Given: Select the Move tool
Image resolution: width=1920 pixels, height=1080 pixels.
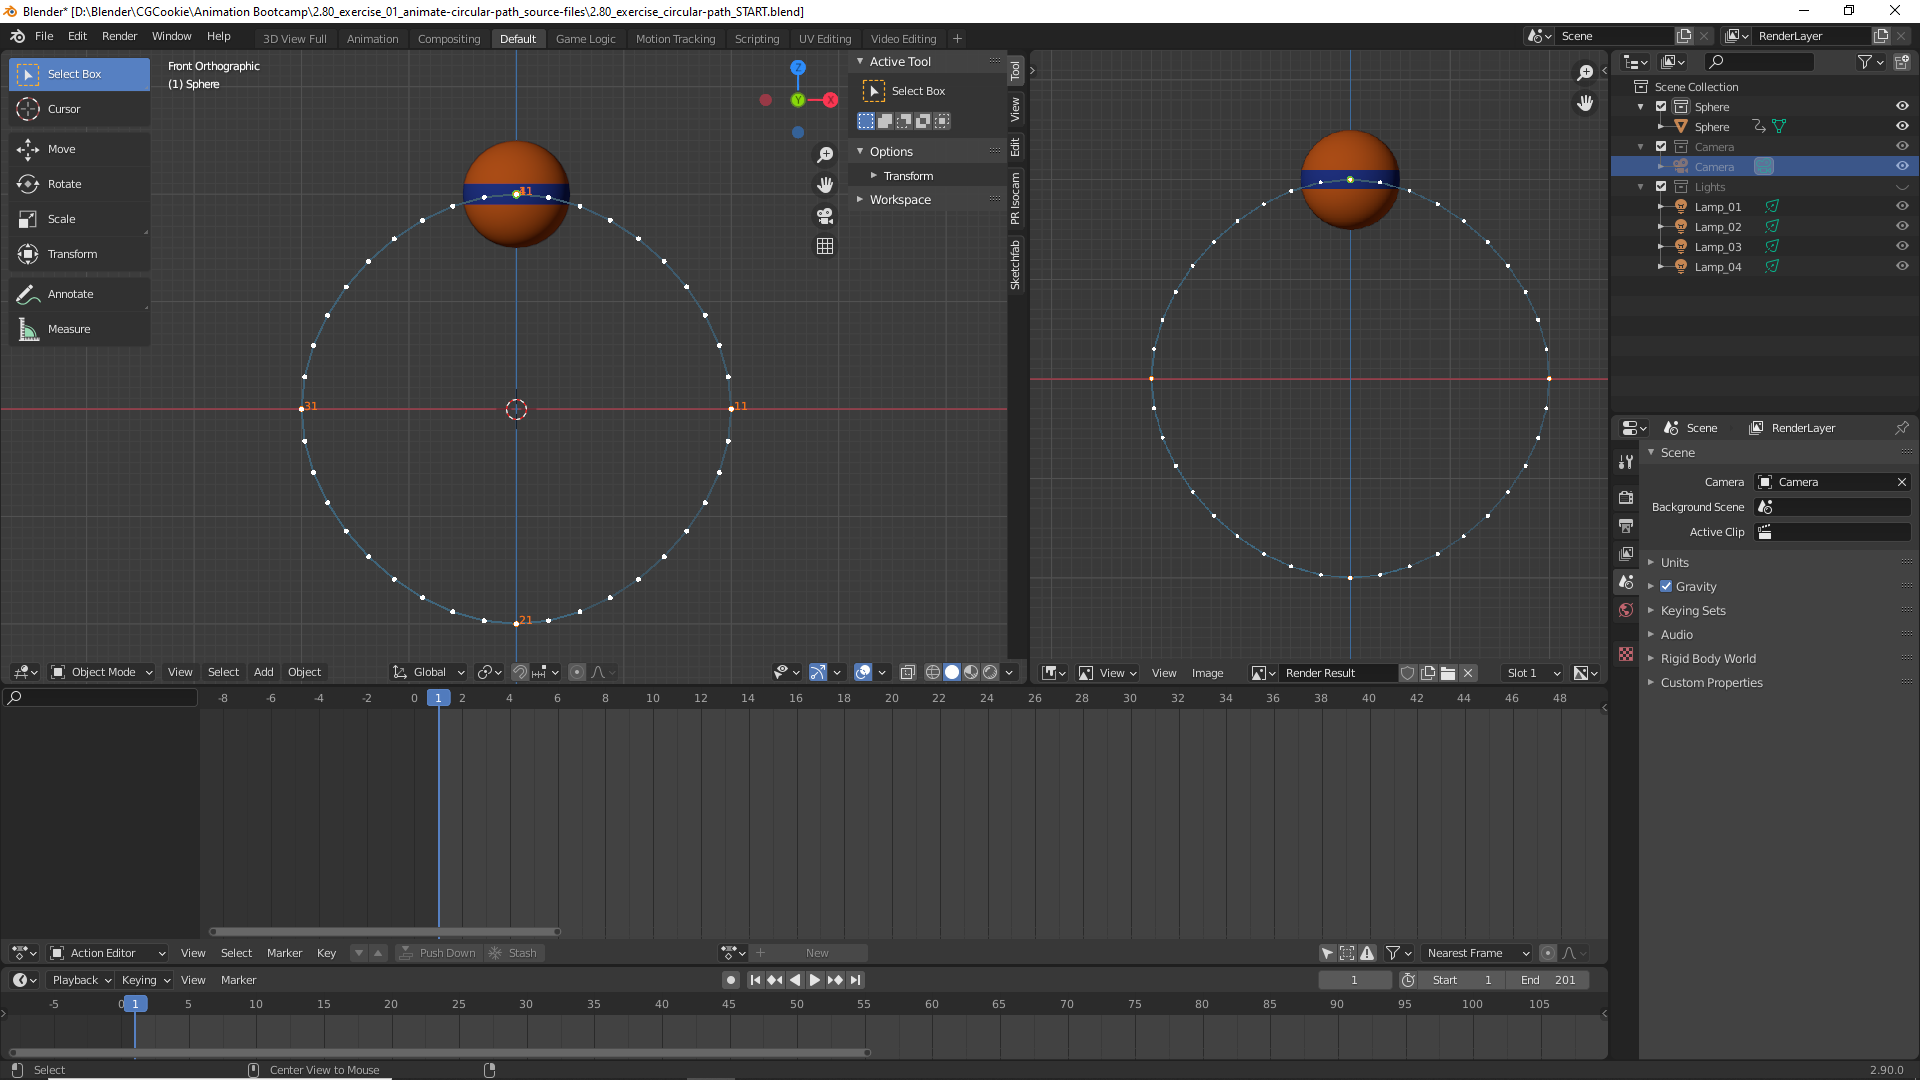Looking at the screenshot, I should 62,149.
